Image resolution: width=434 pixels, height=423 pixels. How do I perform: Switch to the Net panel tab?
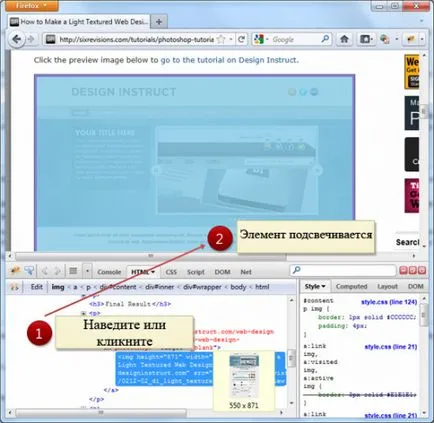[x=246, y=272]
